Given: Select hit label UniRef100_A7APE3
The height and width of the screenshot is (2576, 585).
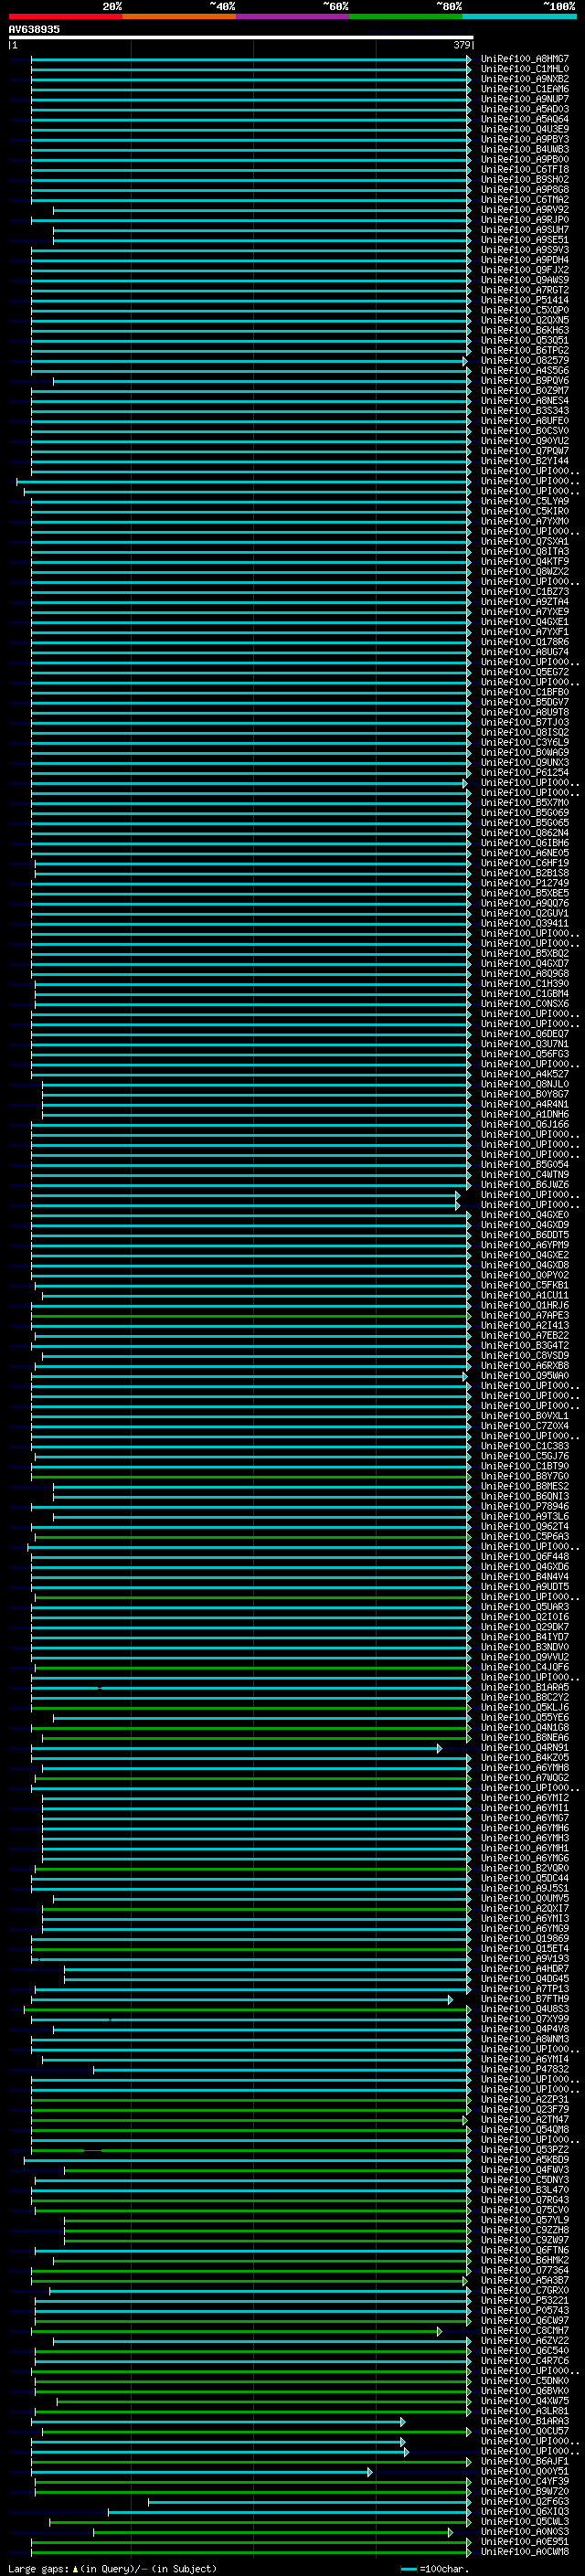Looking at the screenshot, I should click(x=525, y=1316).
